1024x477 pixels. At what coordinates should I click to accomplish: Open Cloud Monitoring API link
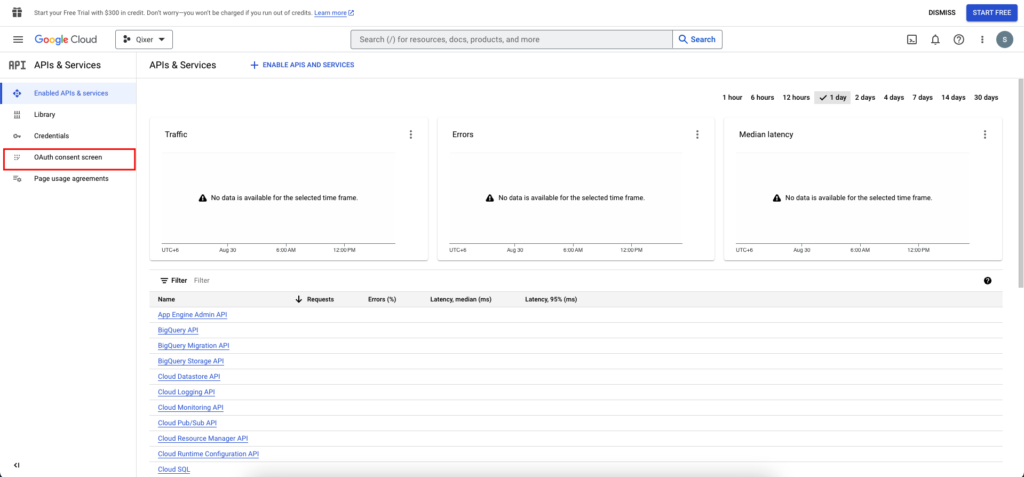click(191, 408)
